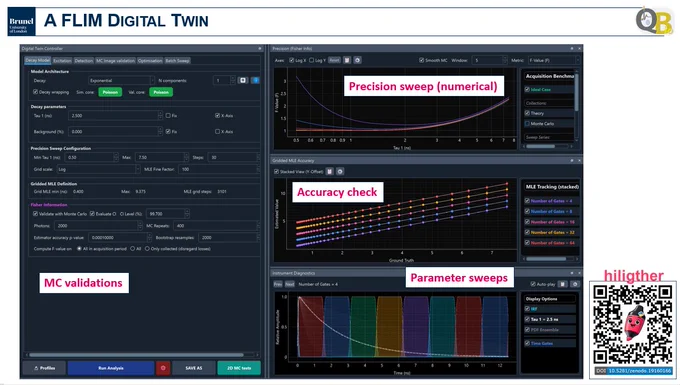Click the red stop icon button beside Run Analysis
The height and width of the screenshot is (385, 680).
163,368
